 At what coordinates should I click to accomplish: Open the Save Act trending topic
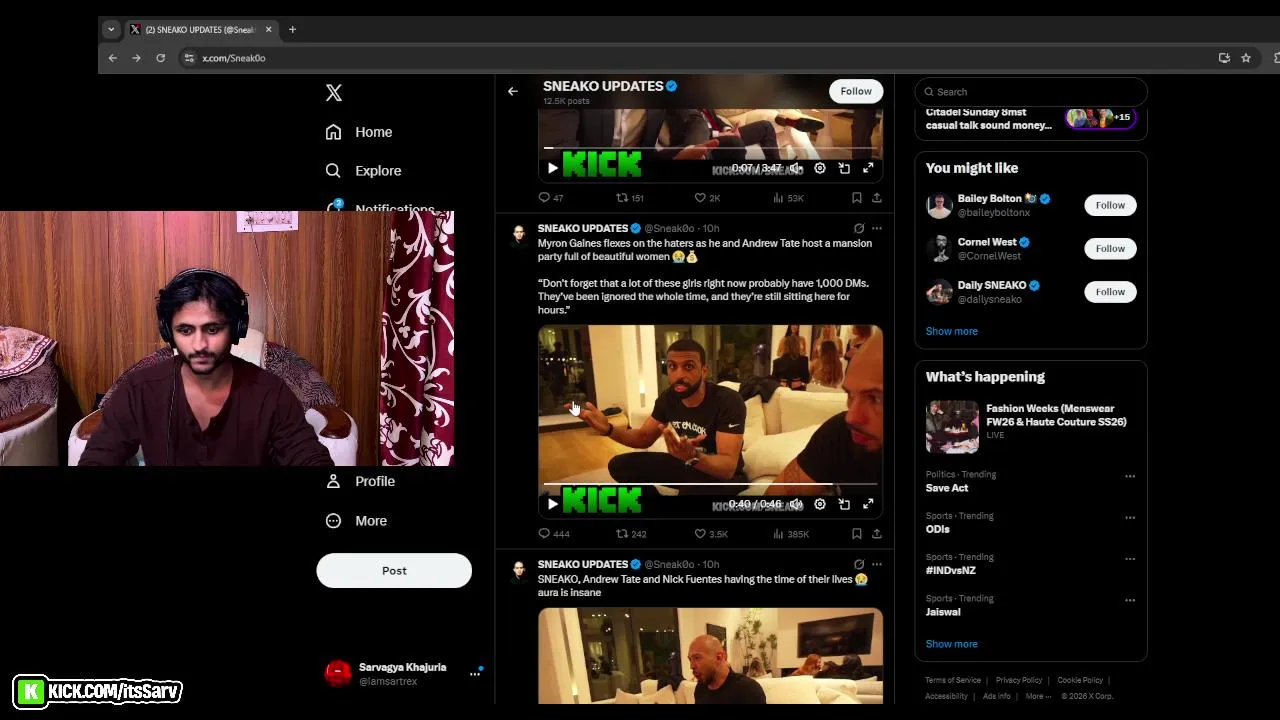(947, 488)
